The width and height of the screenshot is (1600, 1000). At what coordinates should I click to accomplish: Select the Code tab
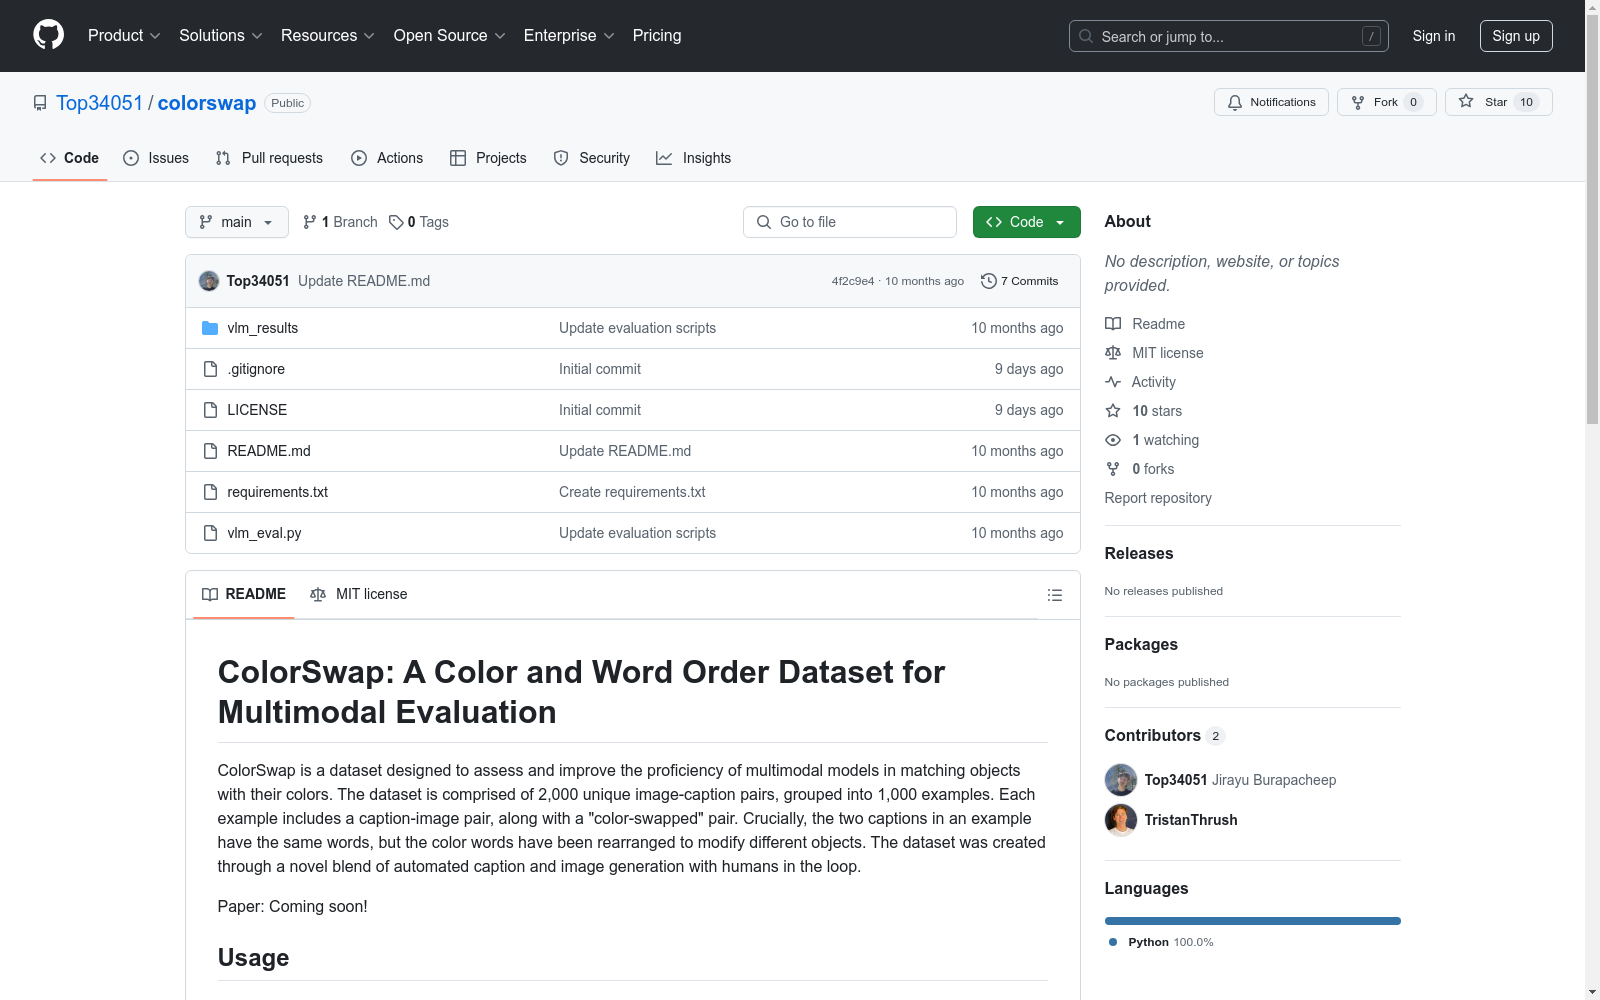[x=70, y=158]
